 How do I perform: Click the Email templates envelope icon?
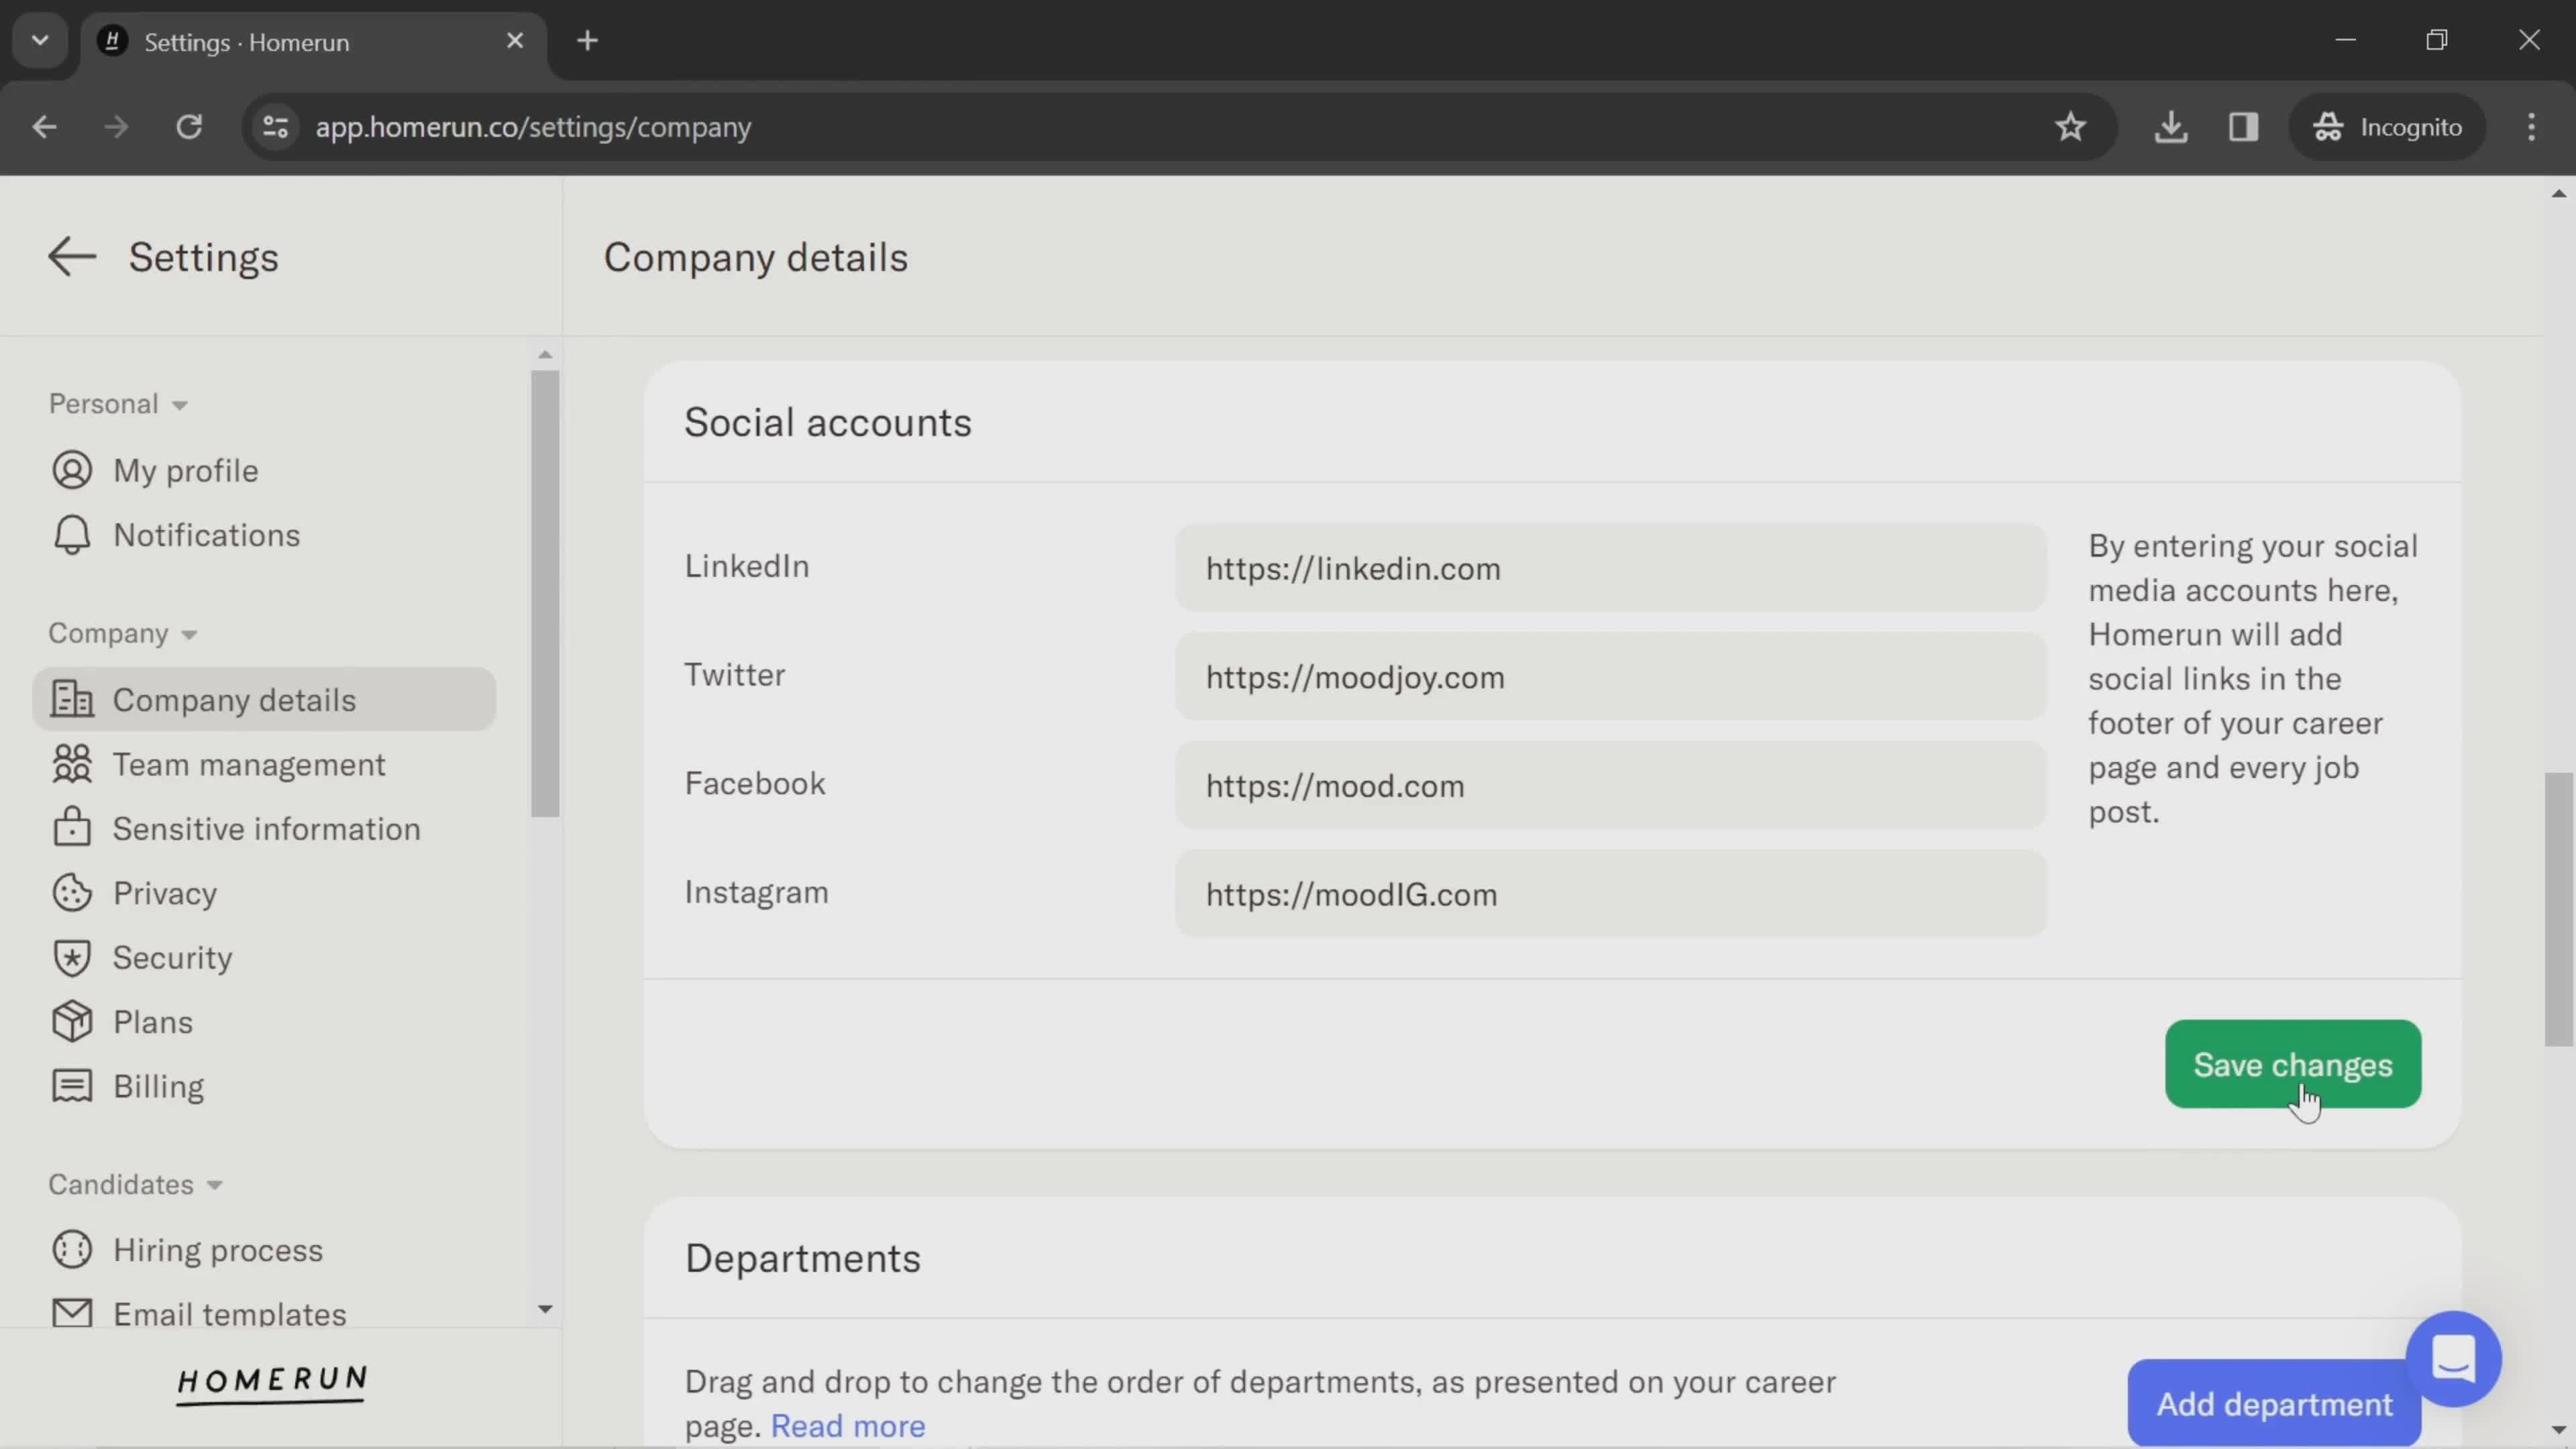click(72, 1312)
